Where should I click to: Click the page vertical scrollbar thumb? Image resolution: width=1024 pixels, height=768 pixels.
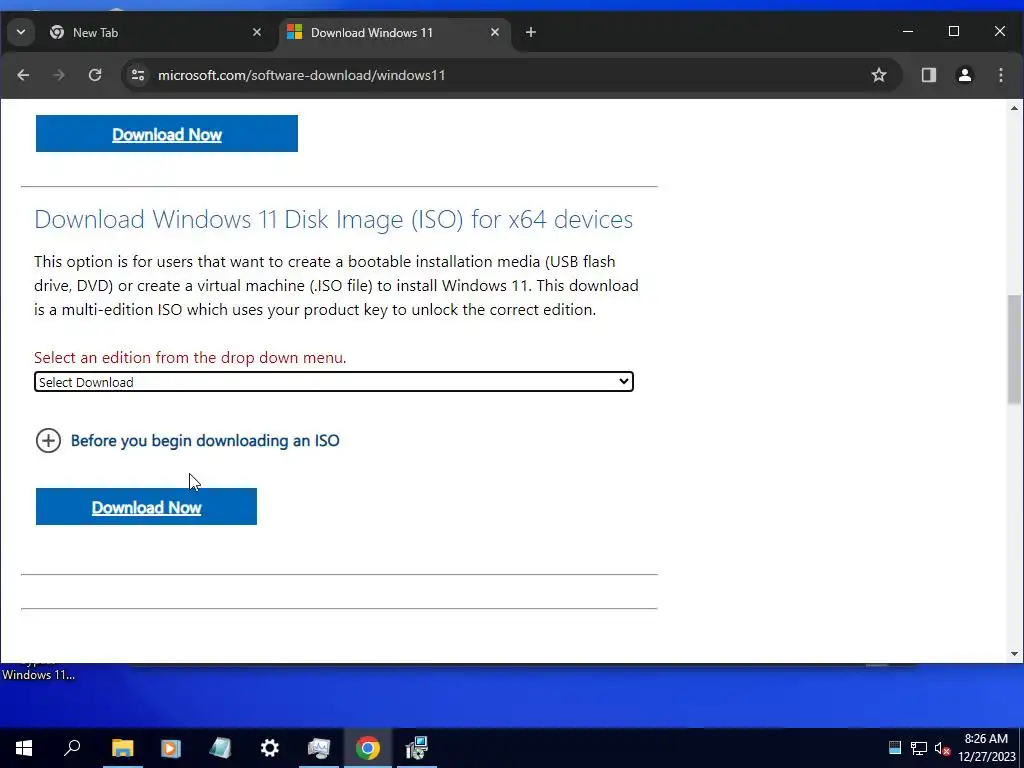[x=1014, y=349]
